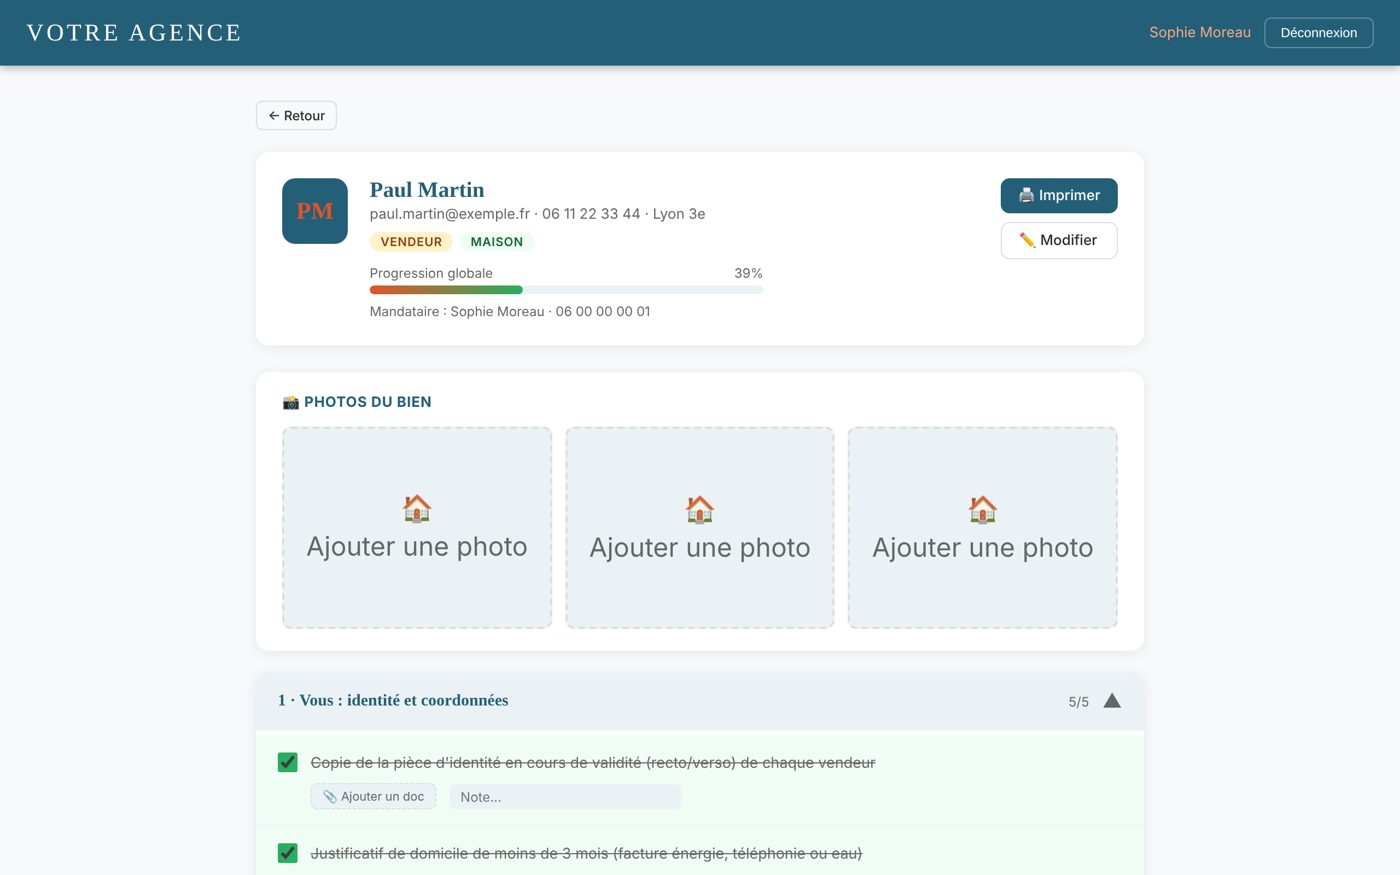Click the Progression globale progress bar

tap(566, 290)
